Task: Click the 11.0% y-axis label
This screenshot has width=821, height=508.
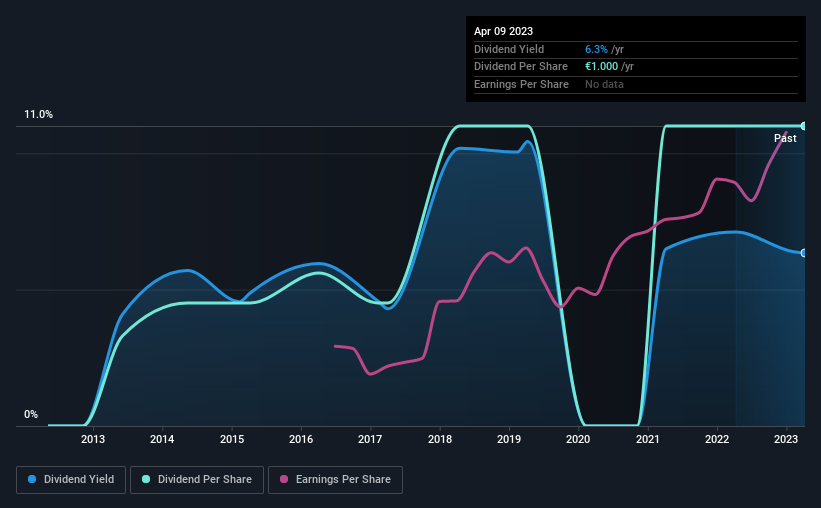Action: tap(38, 115)
